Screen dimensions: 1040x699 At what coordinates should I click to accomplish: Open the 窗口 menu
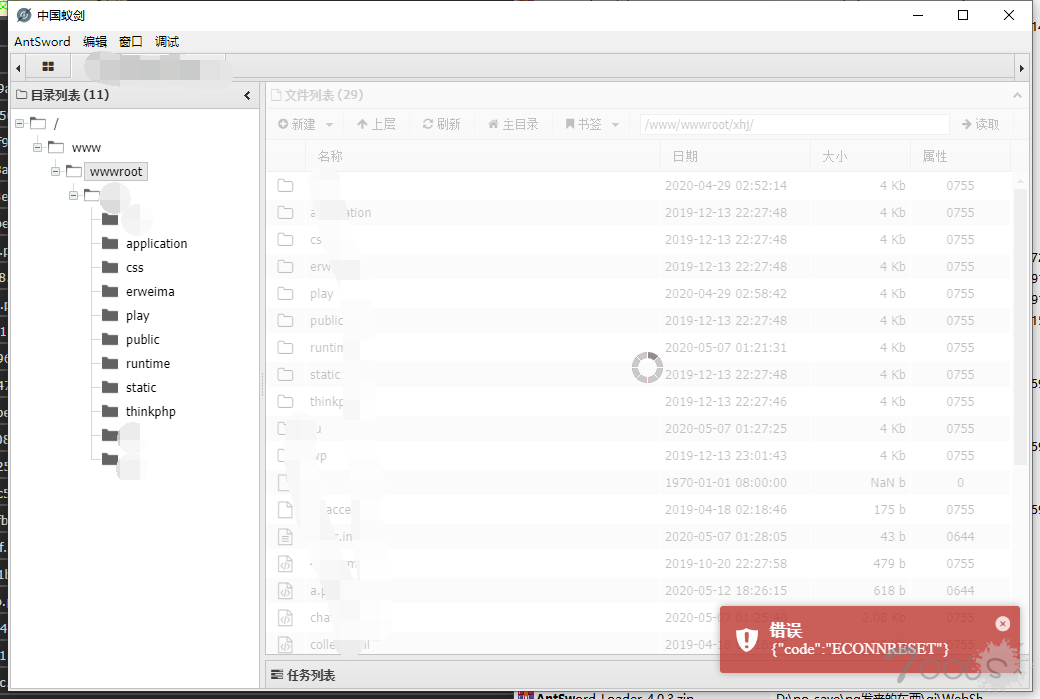(x=131, y=42)
